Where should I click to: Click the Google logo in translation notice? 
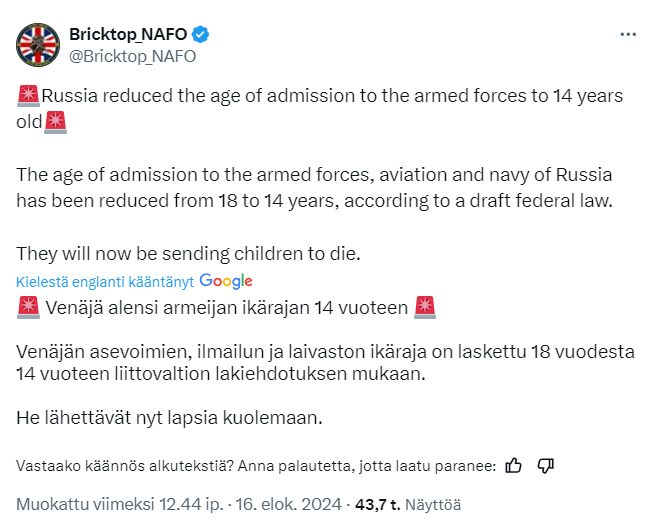(225, 281)
